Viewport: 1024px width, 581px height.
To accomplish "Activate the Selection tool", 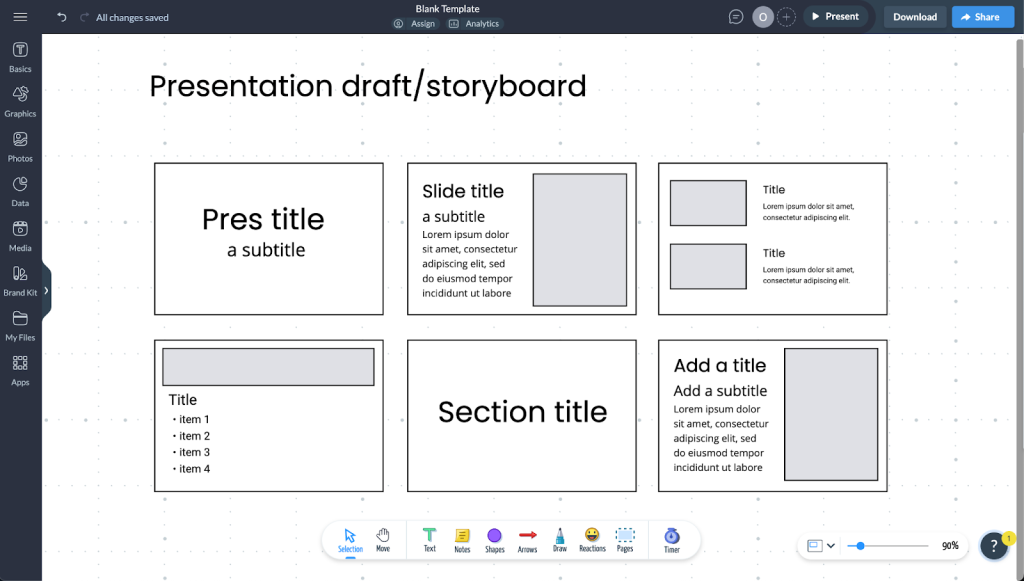I will 350,540.
